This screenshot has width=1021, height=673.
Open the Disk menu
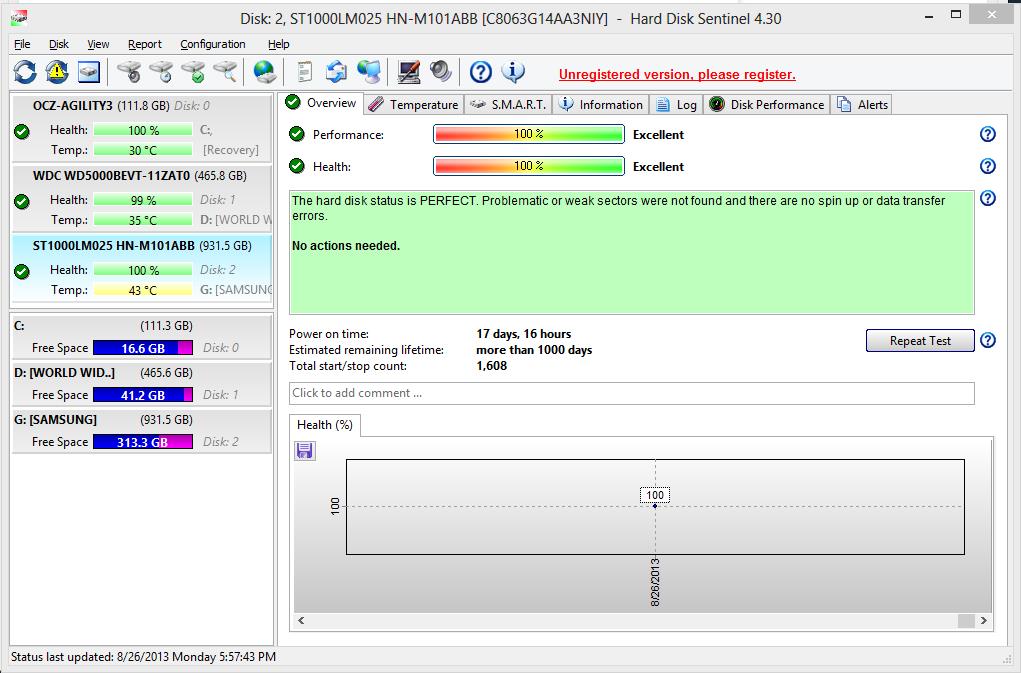point(59,44)
